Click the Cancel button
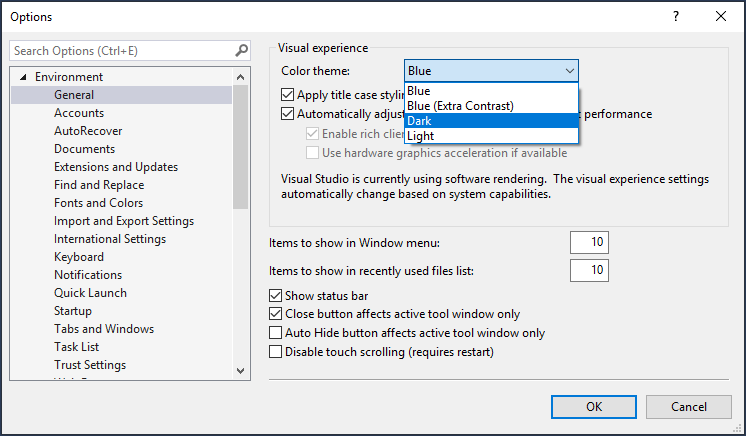 (x=688, y=407)
